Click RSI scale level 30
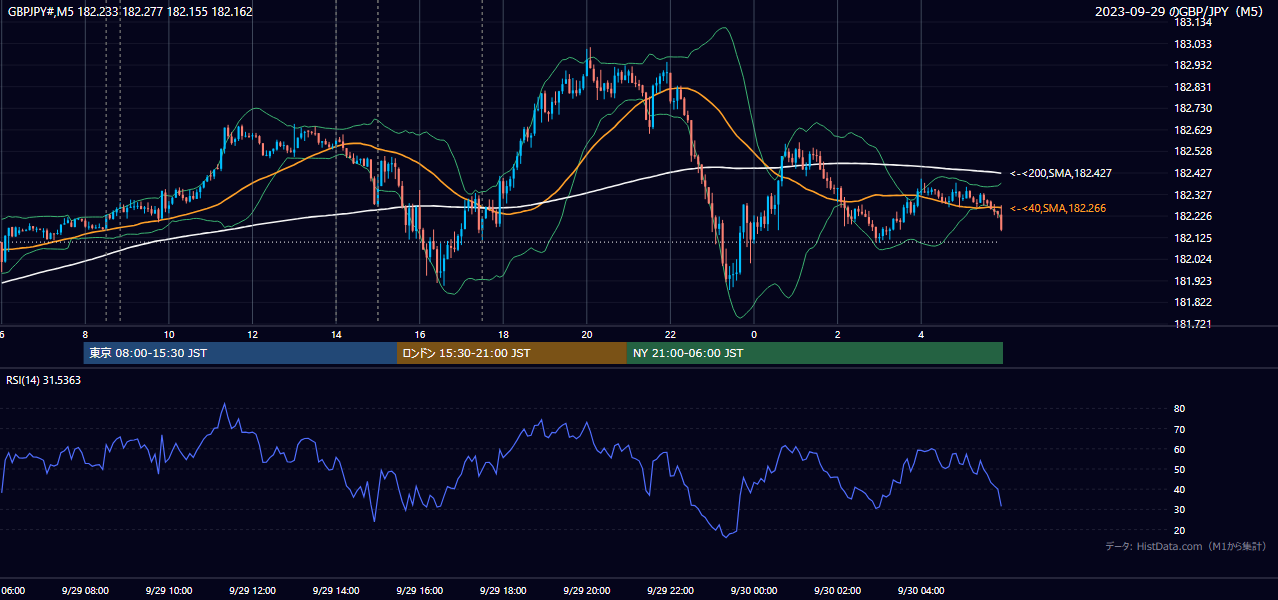This screenshot has width=1278, height=600. pos(1179,509)
